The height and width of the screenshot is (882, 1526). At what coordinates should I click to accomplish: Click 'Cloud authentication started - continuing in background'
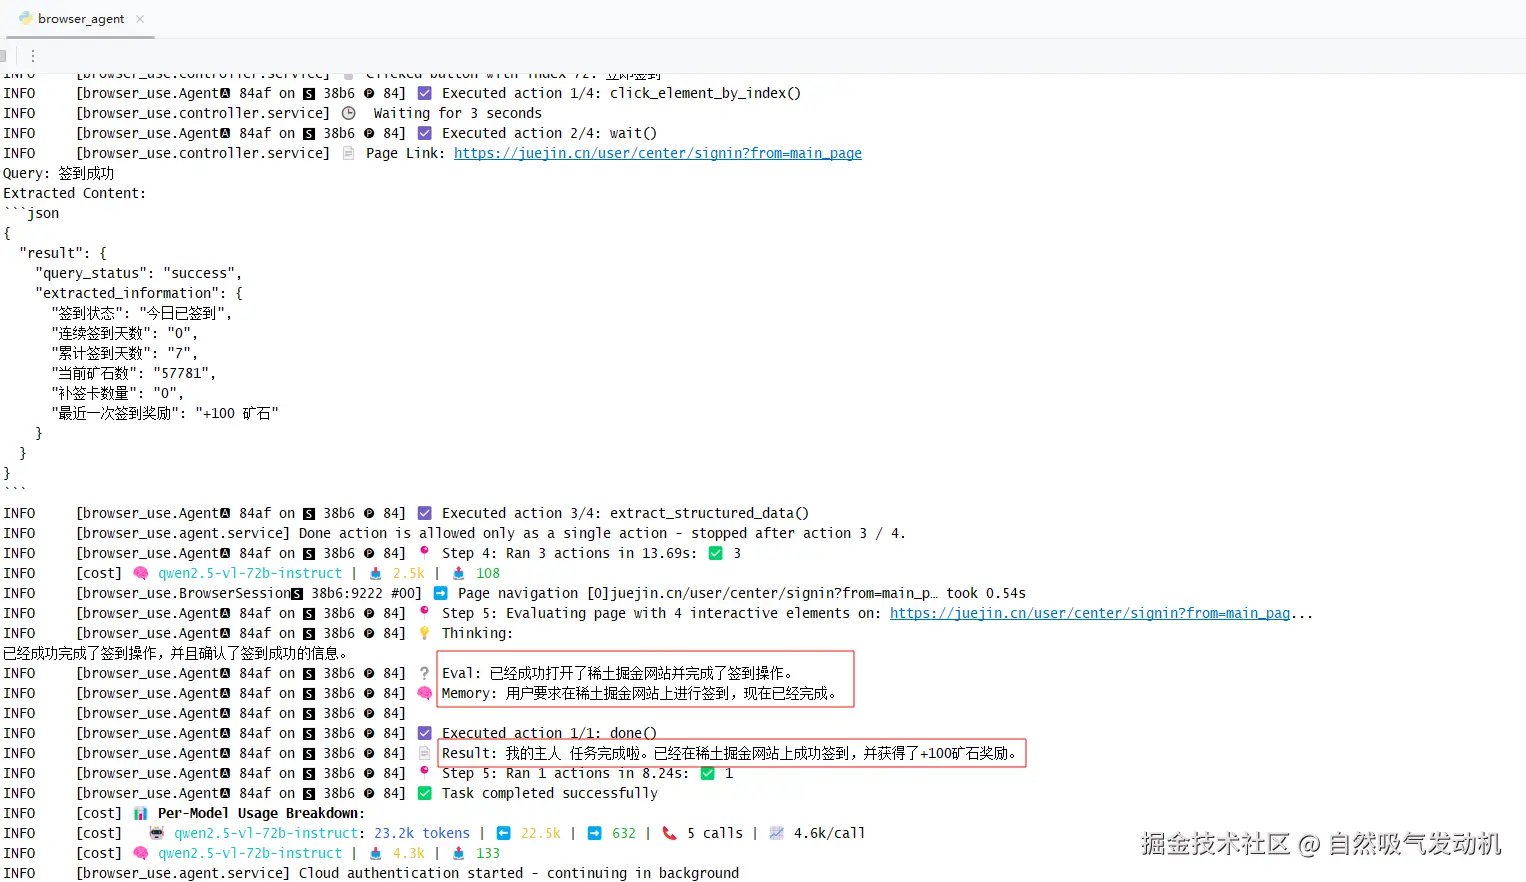519,873
